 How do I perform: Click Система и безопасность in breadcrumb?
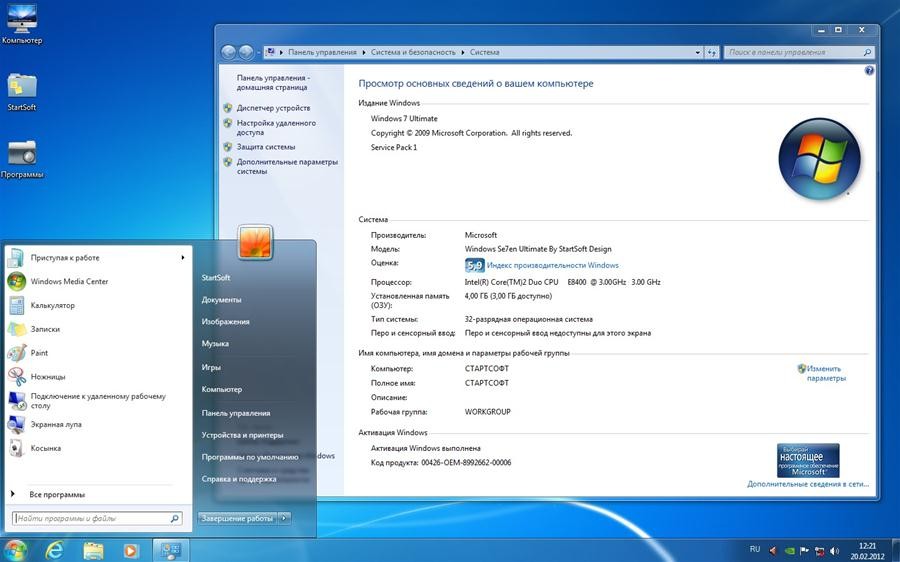(x=413, y=52)
